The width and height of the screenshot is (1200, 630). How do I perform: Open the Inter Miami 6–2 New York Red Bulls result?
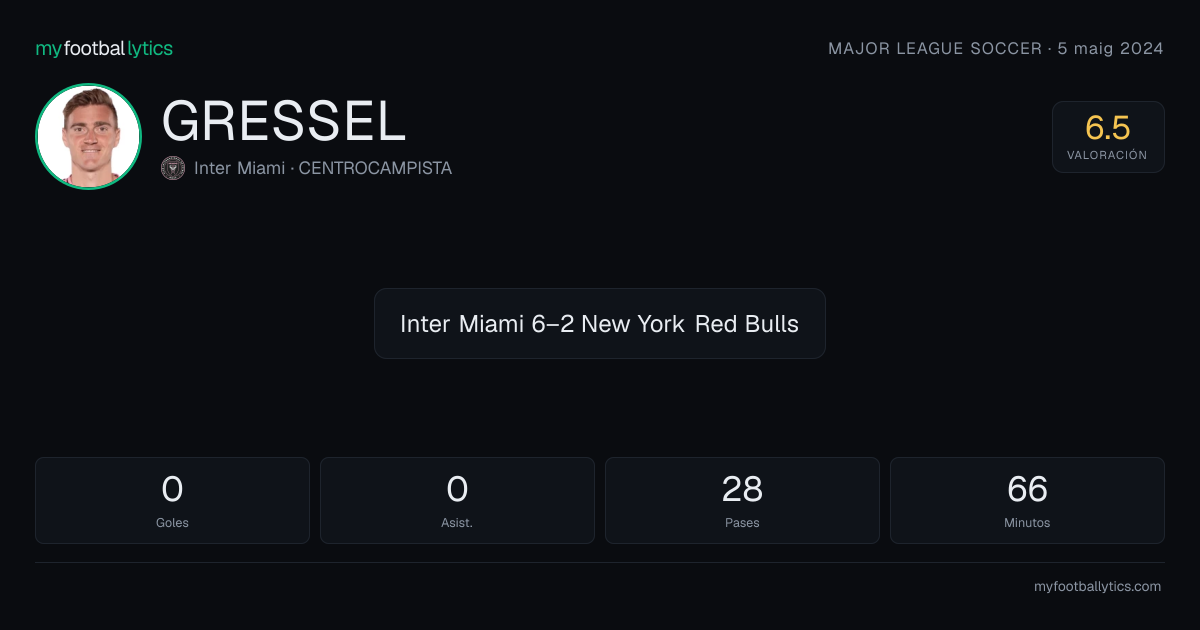(x=600, y=324)
